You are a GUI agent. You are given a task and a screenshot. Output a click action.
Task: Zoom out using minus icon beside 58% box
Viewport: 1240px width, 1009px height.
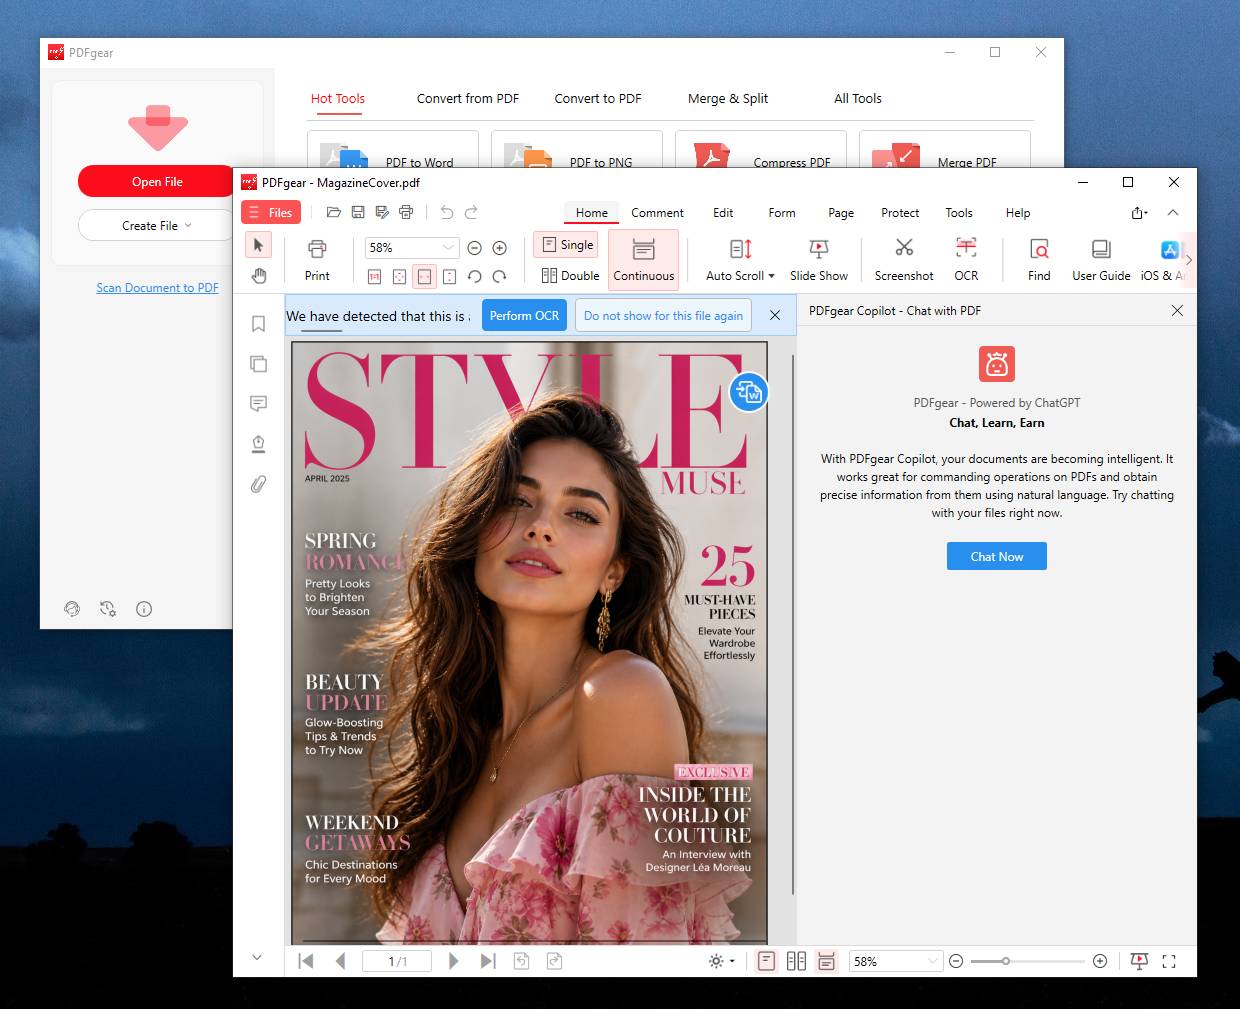pos(475,248)
